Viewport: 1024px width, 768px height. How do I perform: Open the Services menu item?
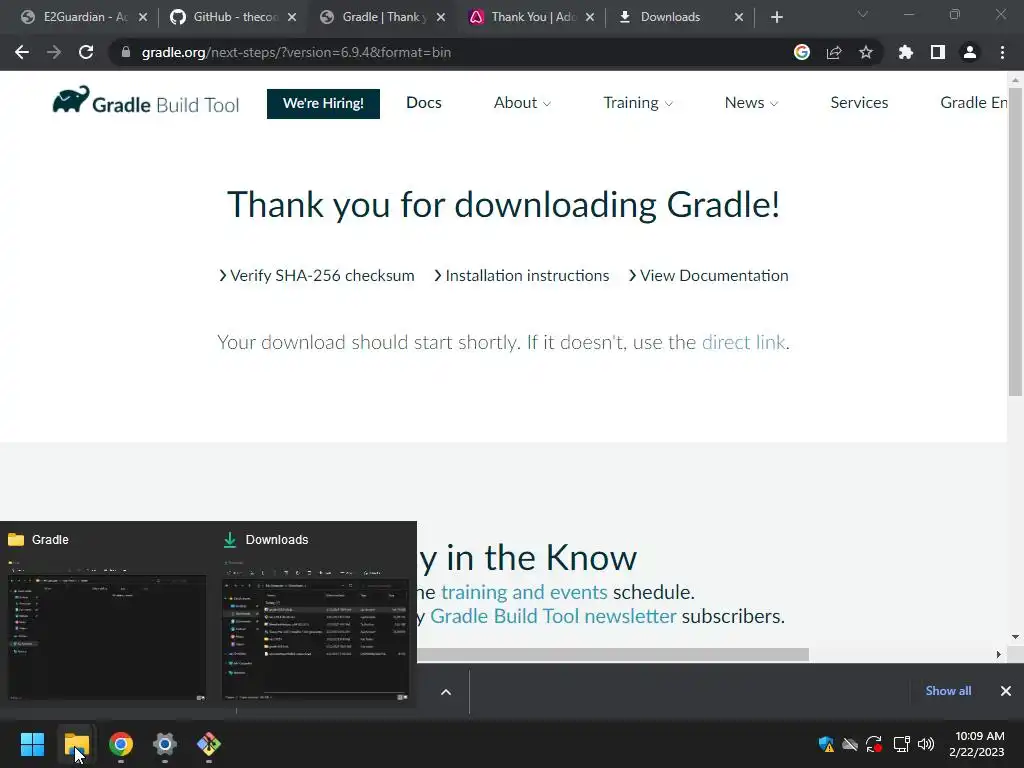tap(859, 103)
